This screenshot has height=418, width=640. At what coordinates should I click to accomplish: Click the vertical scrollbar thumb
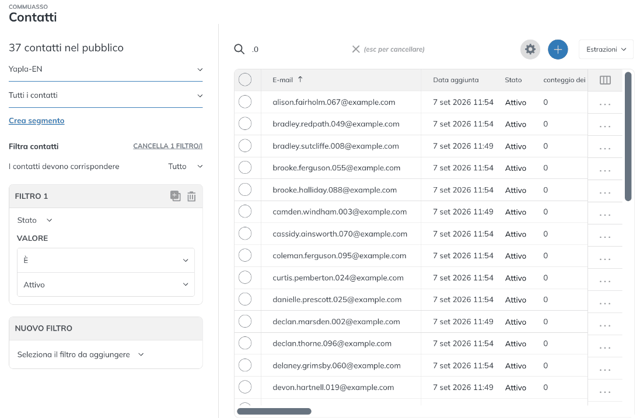(x=628, y=136)
